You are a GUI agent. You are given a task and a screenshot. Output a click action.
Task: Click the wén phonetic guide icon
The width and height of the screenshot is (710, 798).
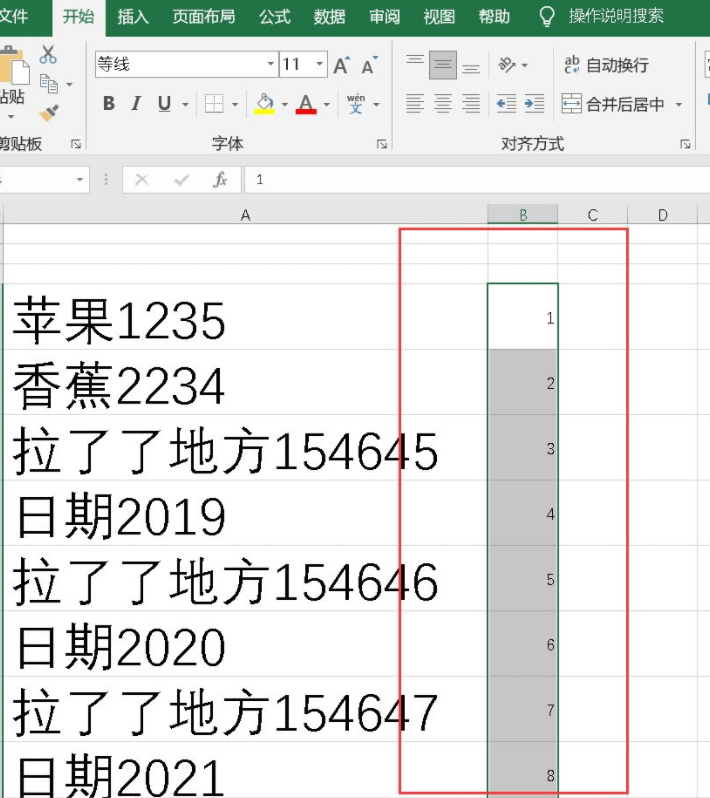(x=356, y=104)
